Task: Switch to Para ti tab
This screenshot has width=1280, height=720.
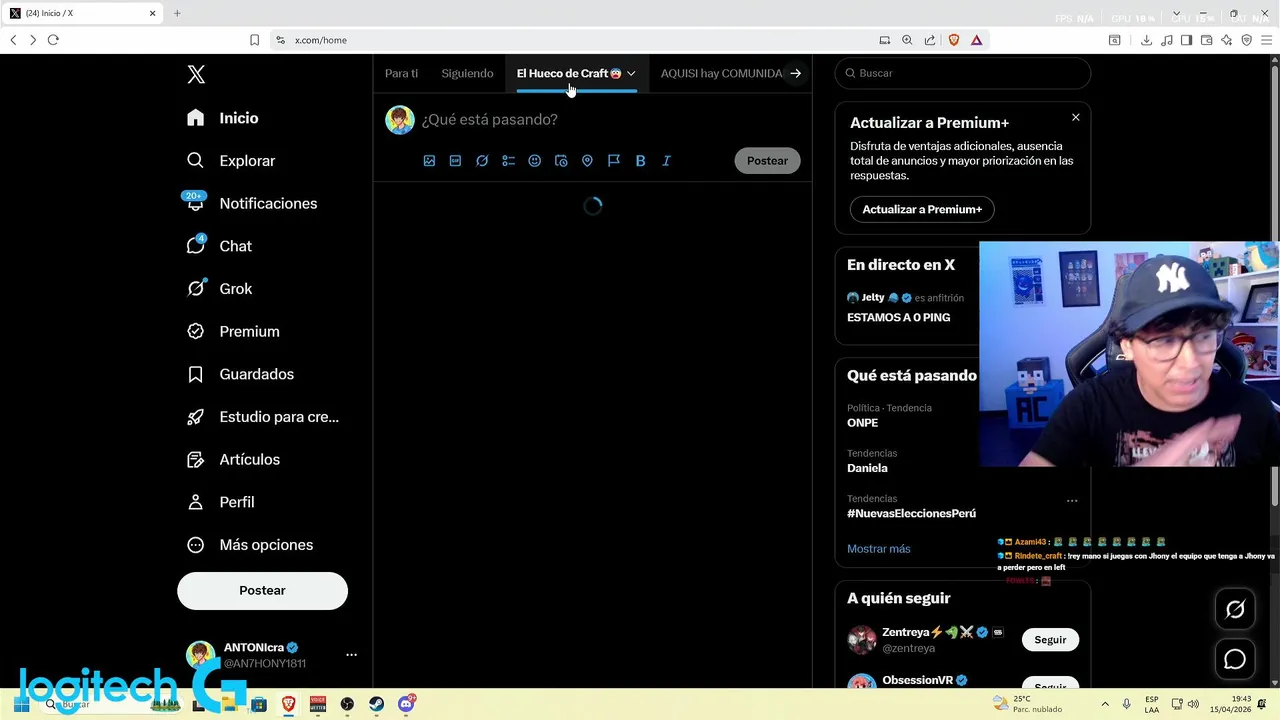Action: pyautogui.click(x=402, y=73)
